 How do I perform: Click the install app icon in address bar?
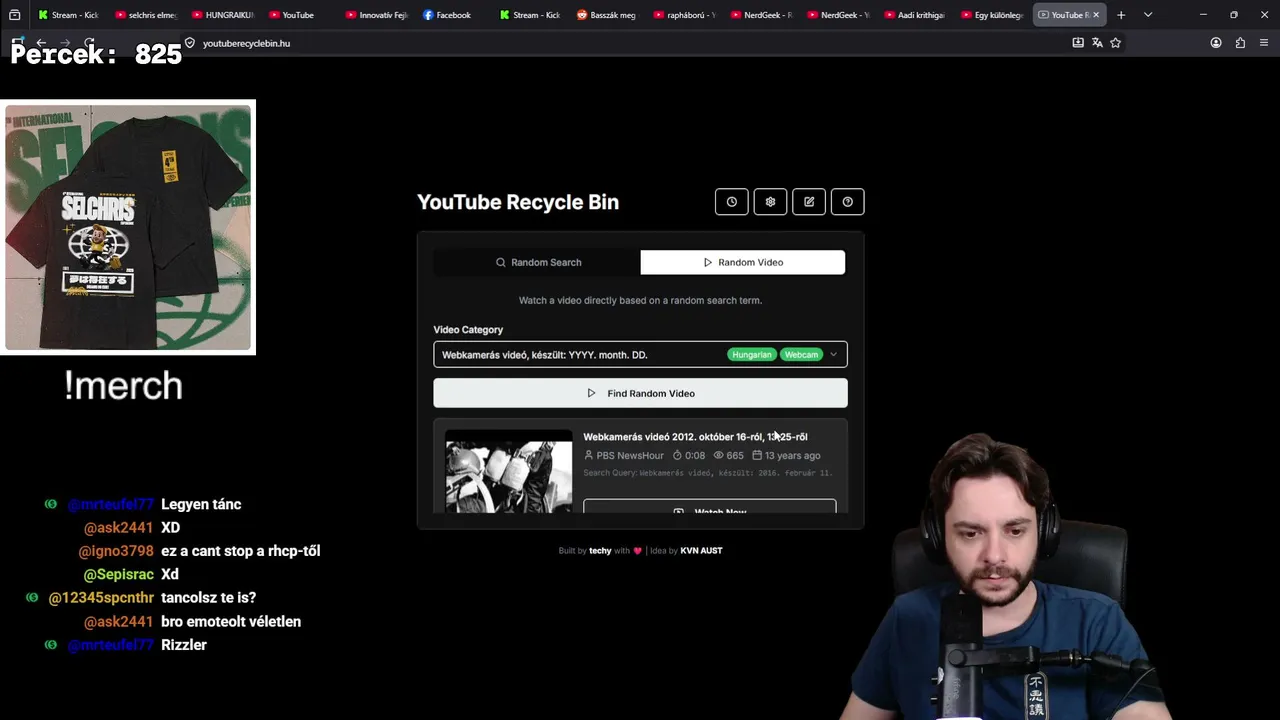1078,43
